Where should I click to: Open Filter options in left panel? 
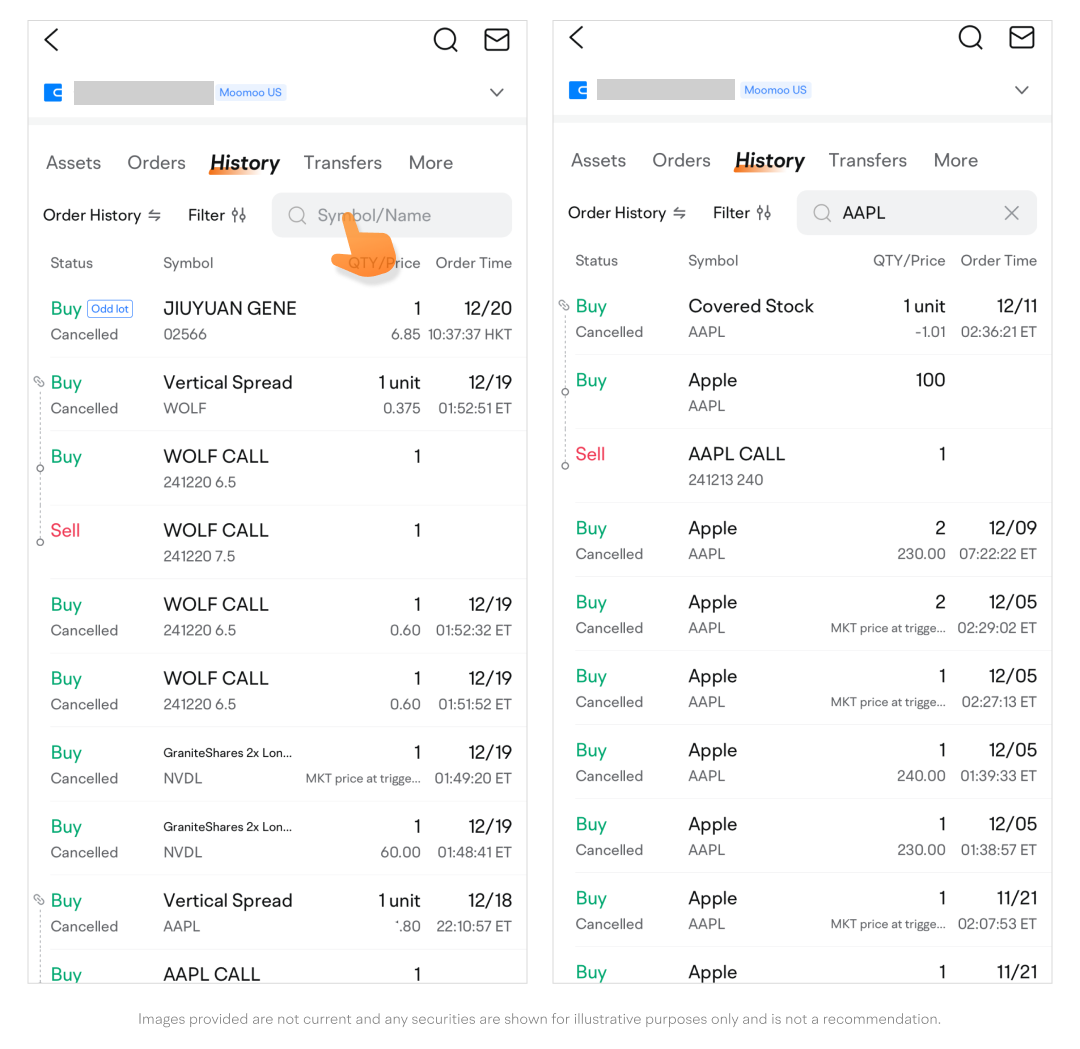pyautogui.click(x=217, y=215)
